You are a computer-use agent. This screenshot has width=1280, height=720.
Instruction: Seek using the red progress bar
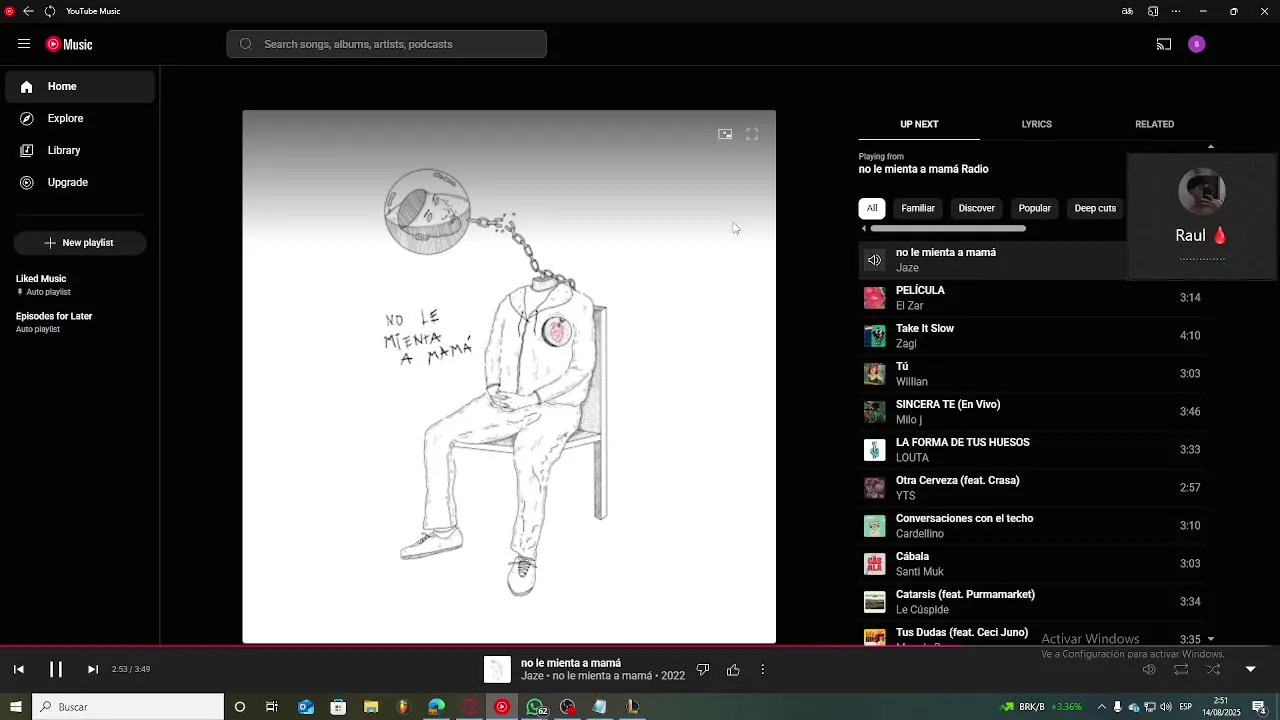640,646
